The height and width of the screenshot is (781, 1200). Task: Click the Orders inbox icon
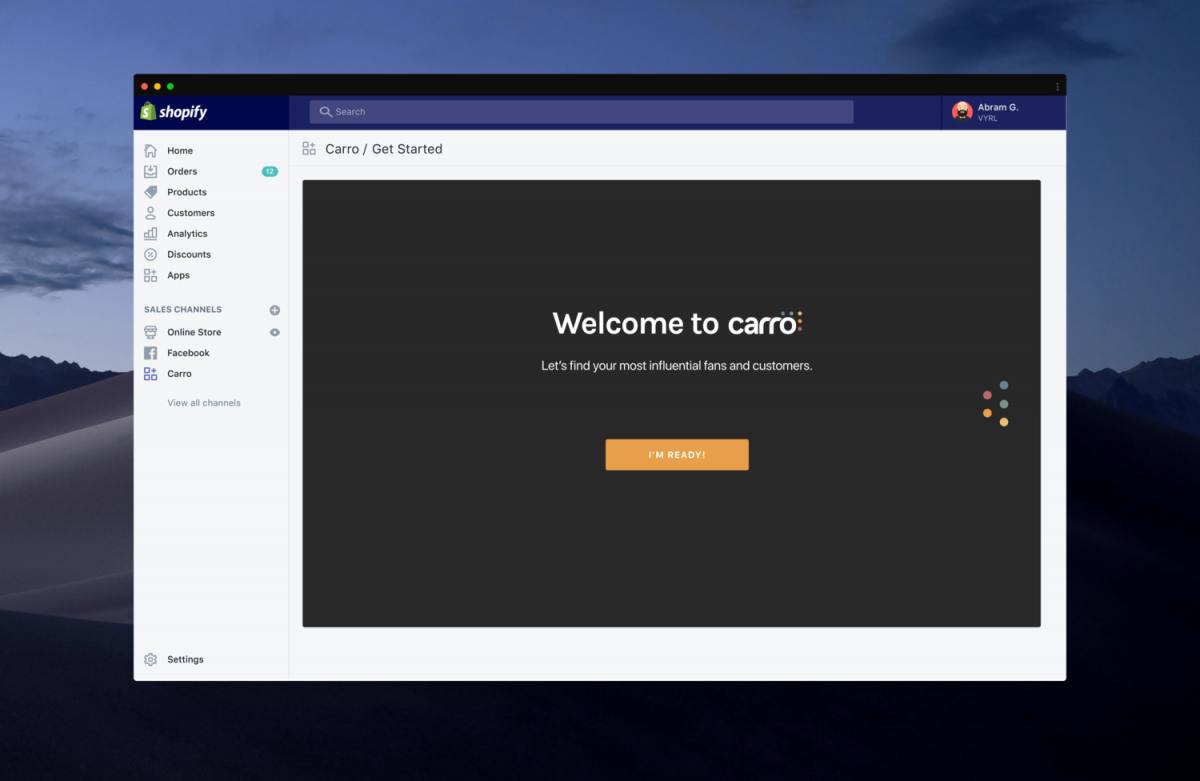[150, 172]
